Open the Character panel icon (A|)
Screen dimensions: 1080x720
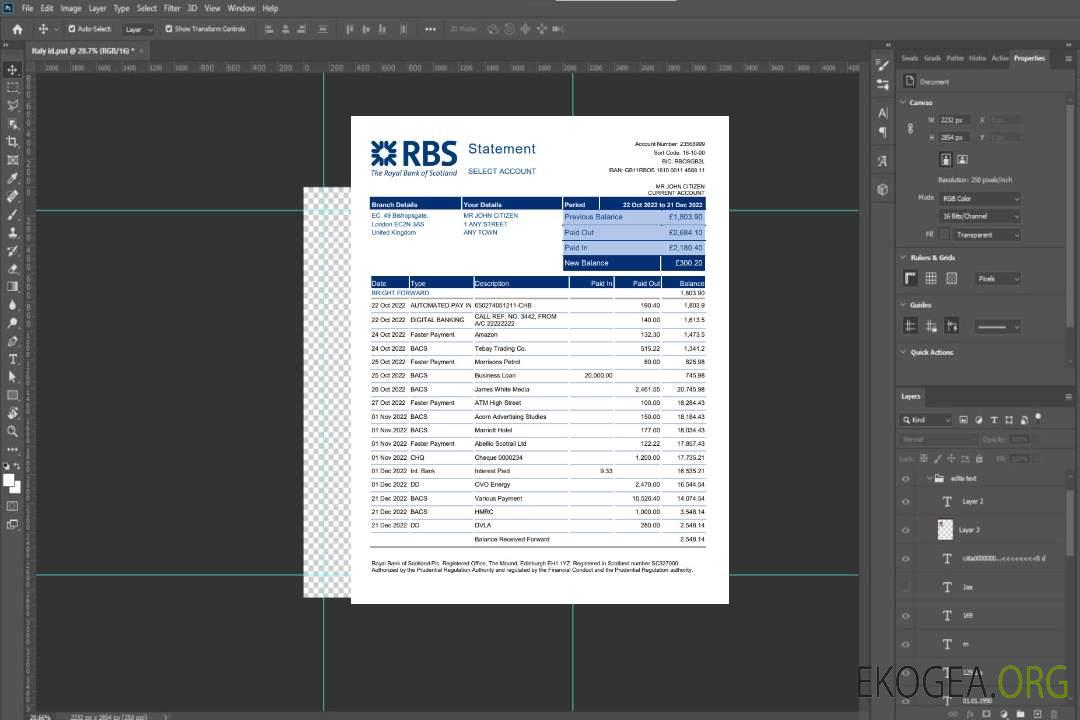click(x=883, y=112)
